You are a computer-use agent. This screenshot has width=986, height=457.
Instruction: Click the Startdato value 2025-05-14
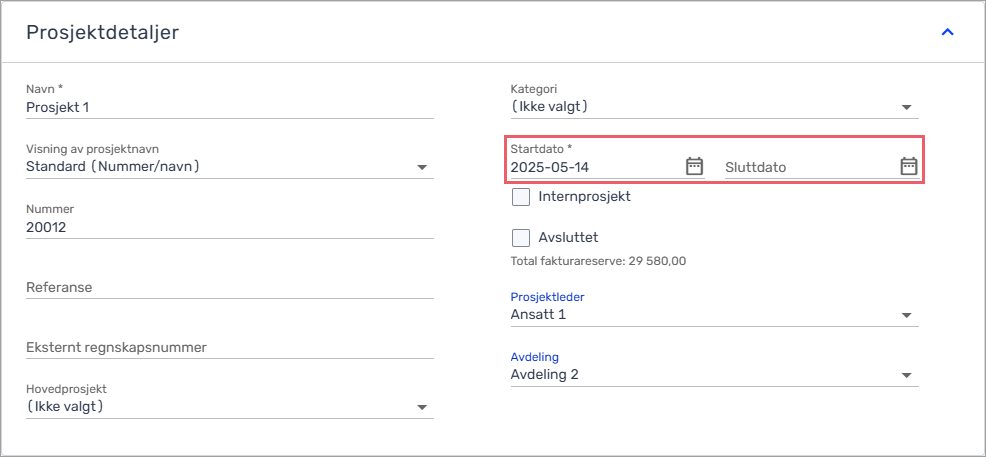554,167
